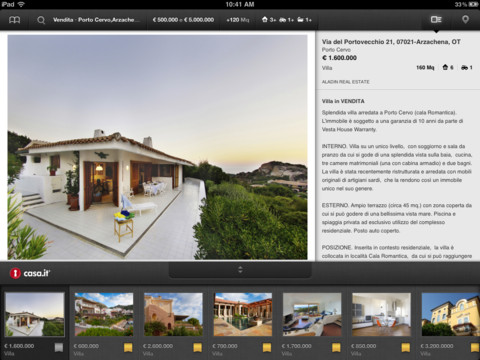Open the map pin location view

[x=465, y=19]
